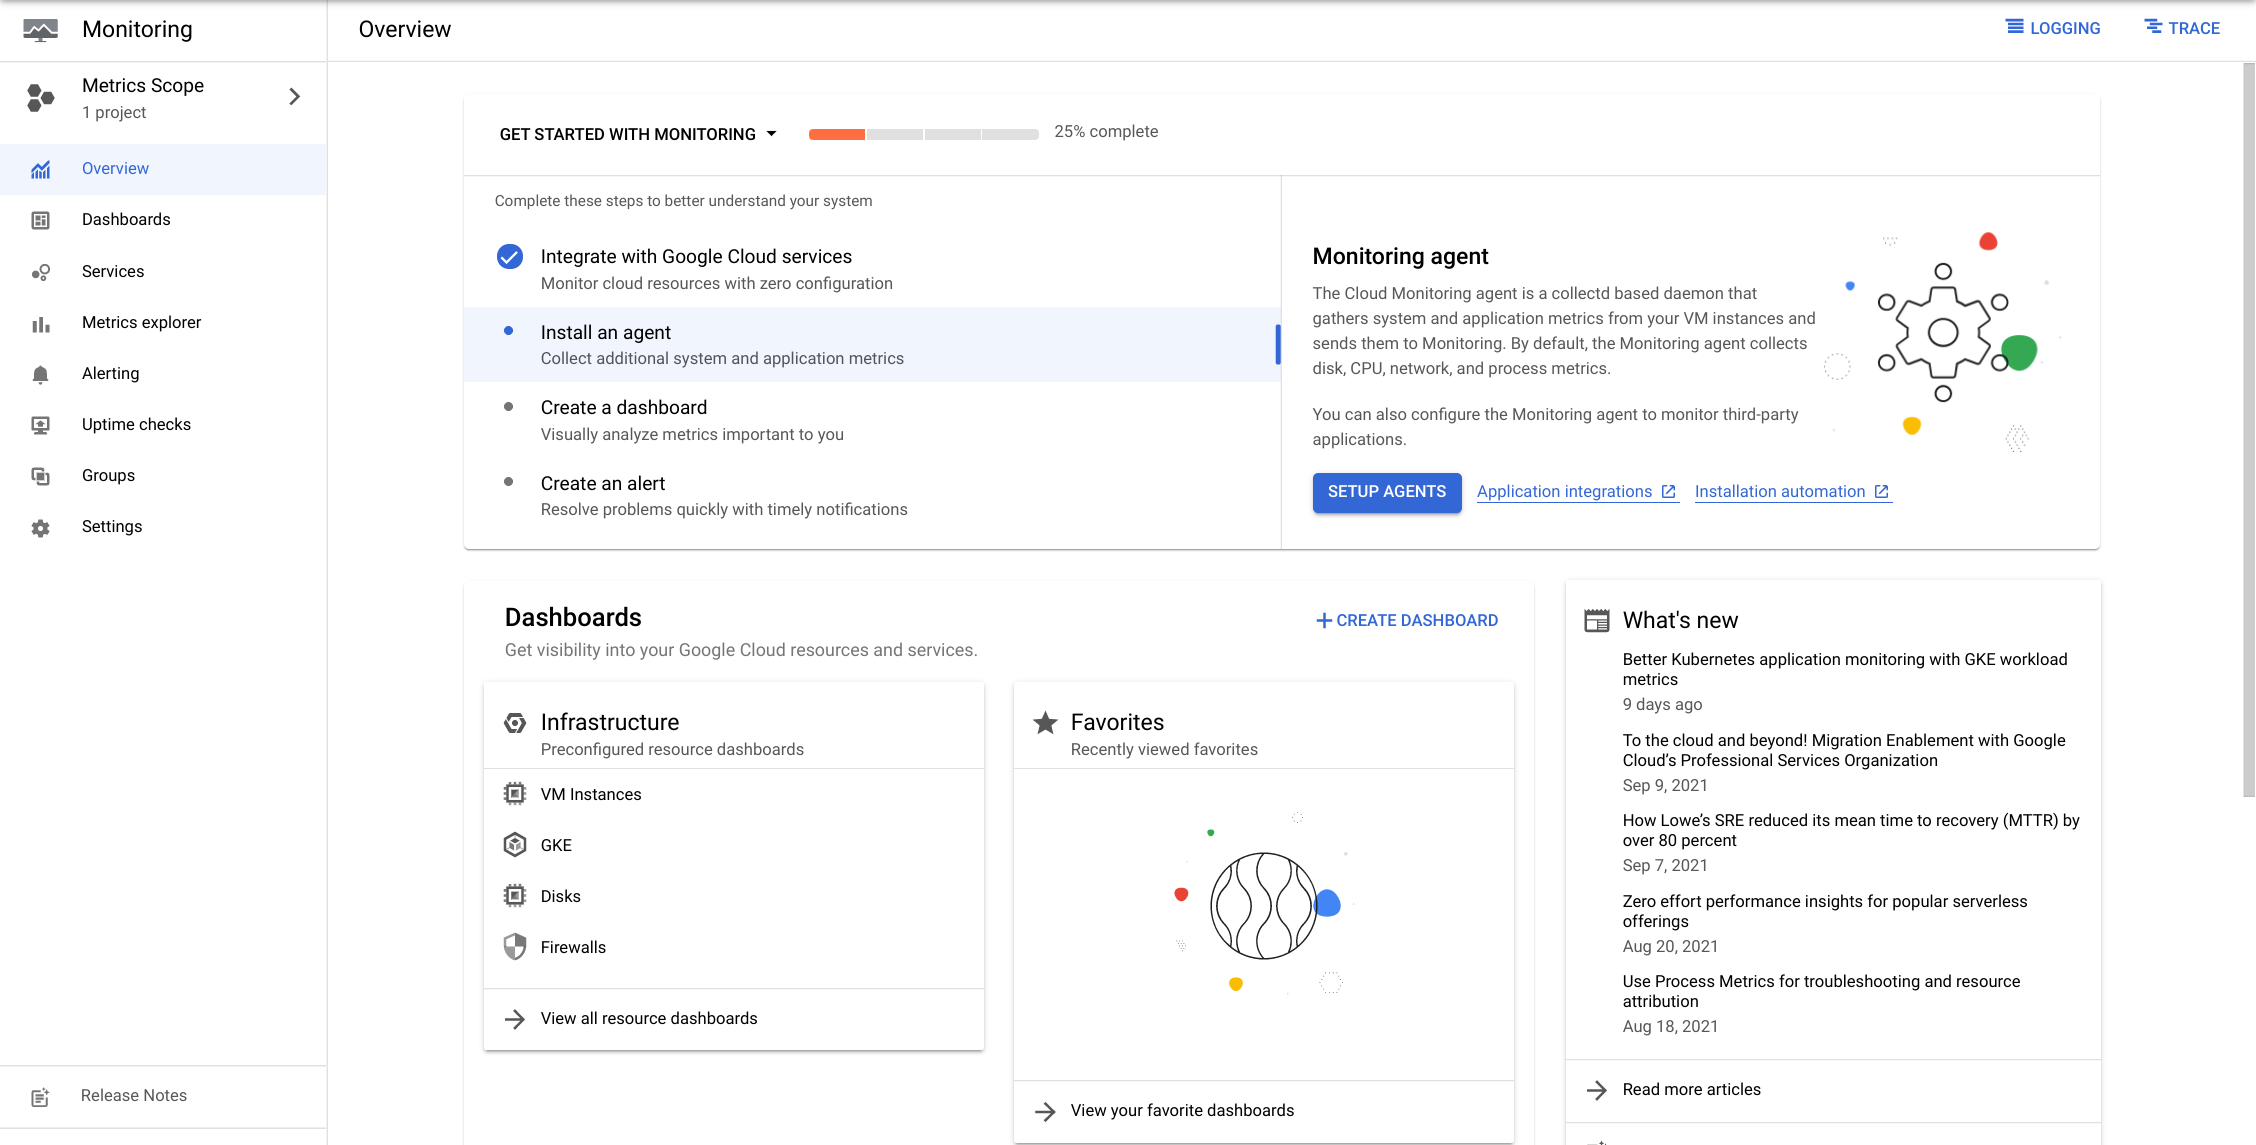Select the Settings gear icon

[39, 526]
